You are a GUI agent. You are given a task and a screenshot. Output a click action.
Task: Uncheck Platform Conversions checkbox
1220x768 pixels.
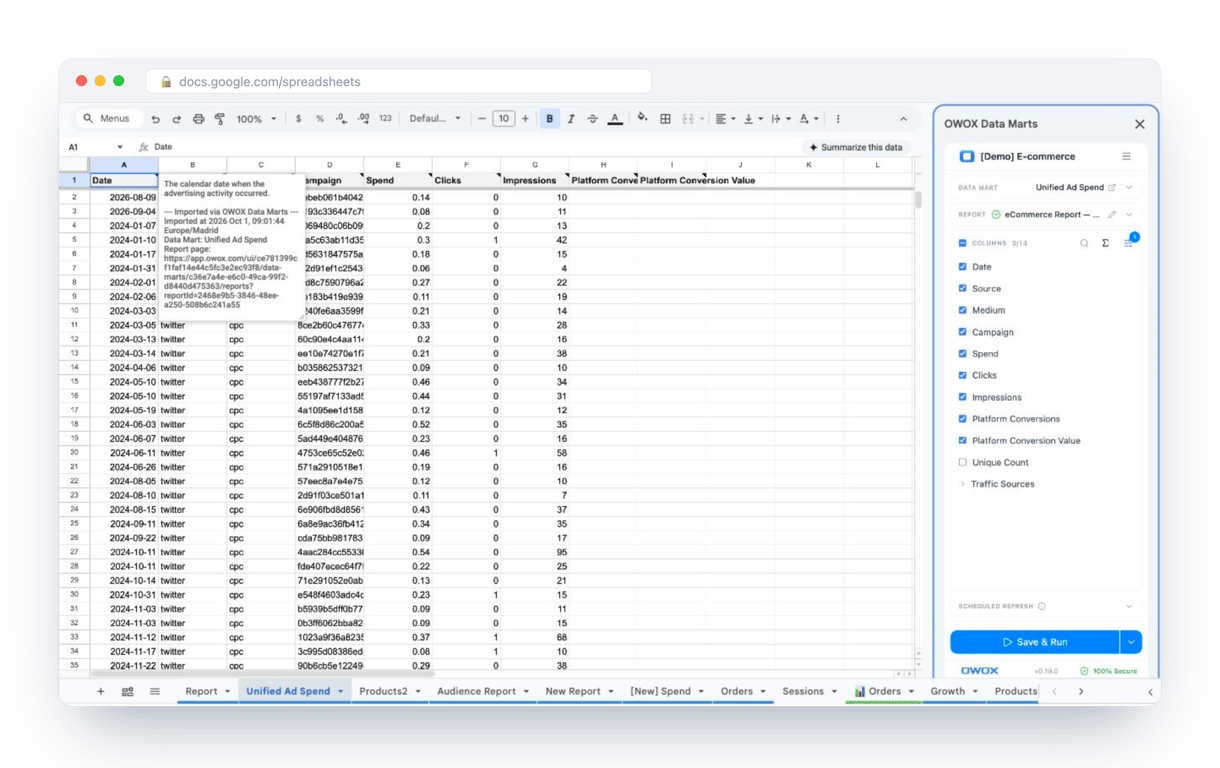(963, 419)
